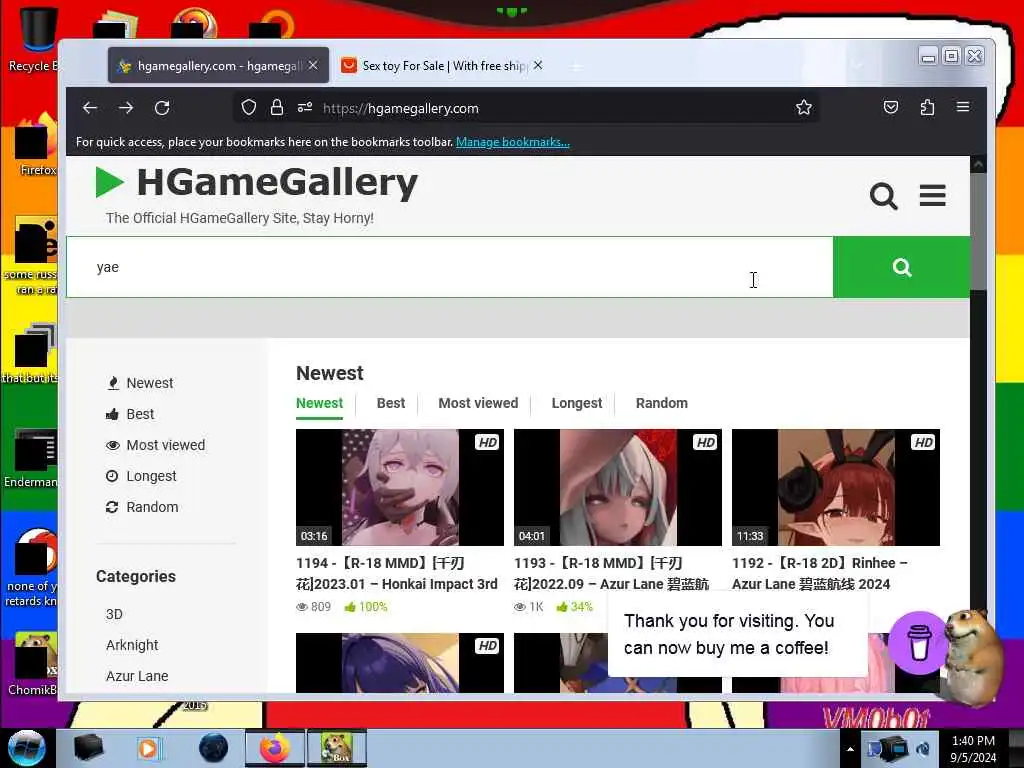Switch to the Newest sort tab

click(319, 403)
